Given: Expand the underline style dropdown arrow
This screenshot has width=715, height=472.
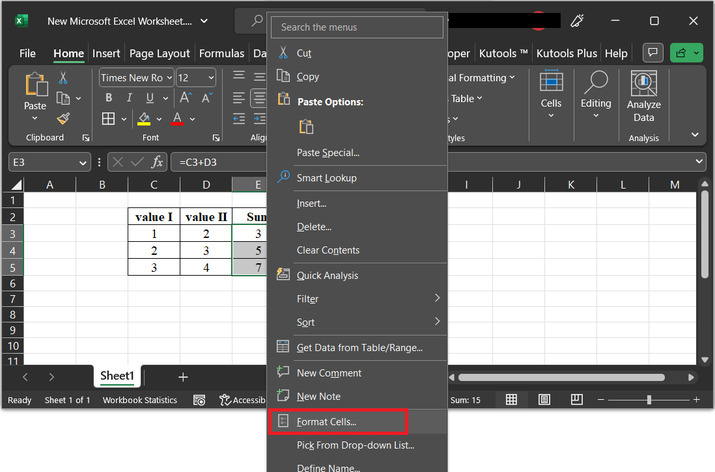Looking at the screenshot, I should pyautogui.click(x=165, y=98).
